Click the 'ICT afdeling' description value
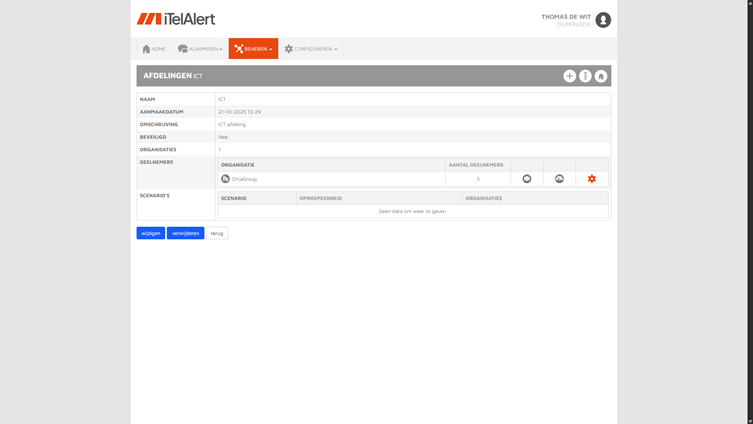 point(232,124)
